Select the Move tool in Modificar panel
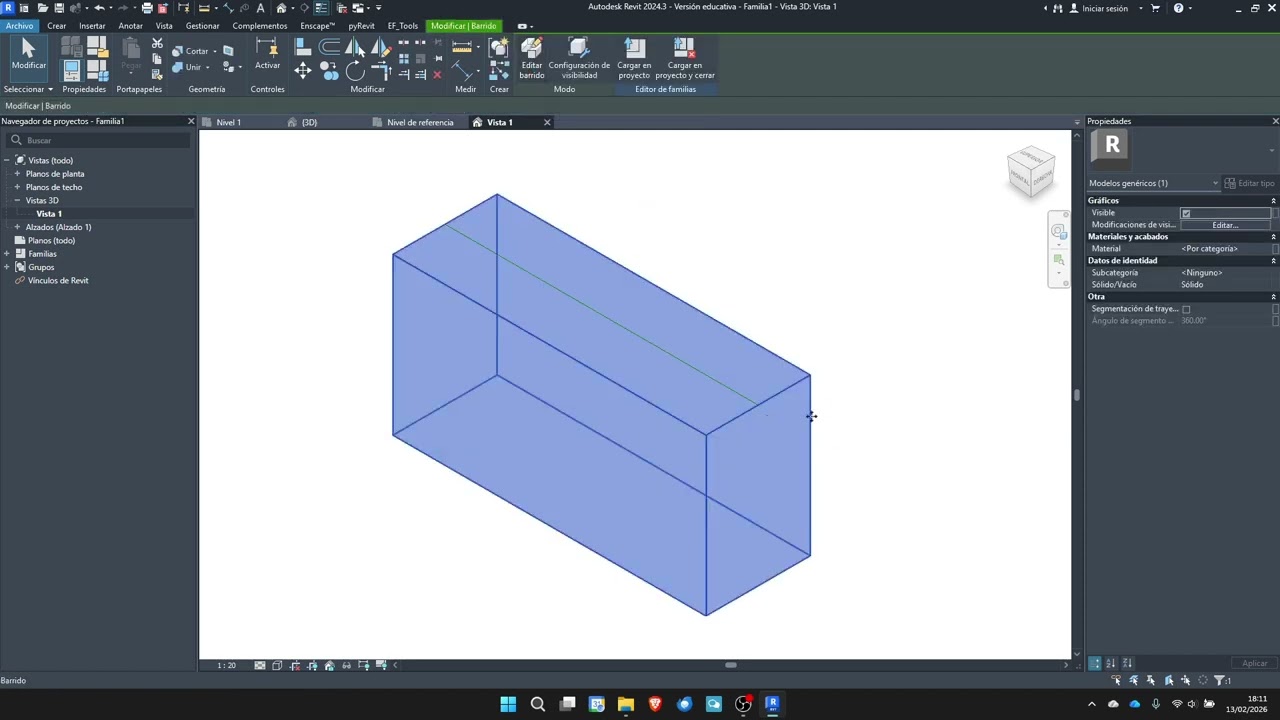The width and height of the screenshot is (1280, 720). 303,71
